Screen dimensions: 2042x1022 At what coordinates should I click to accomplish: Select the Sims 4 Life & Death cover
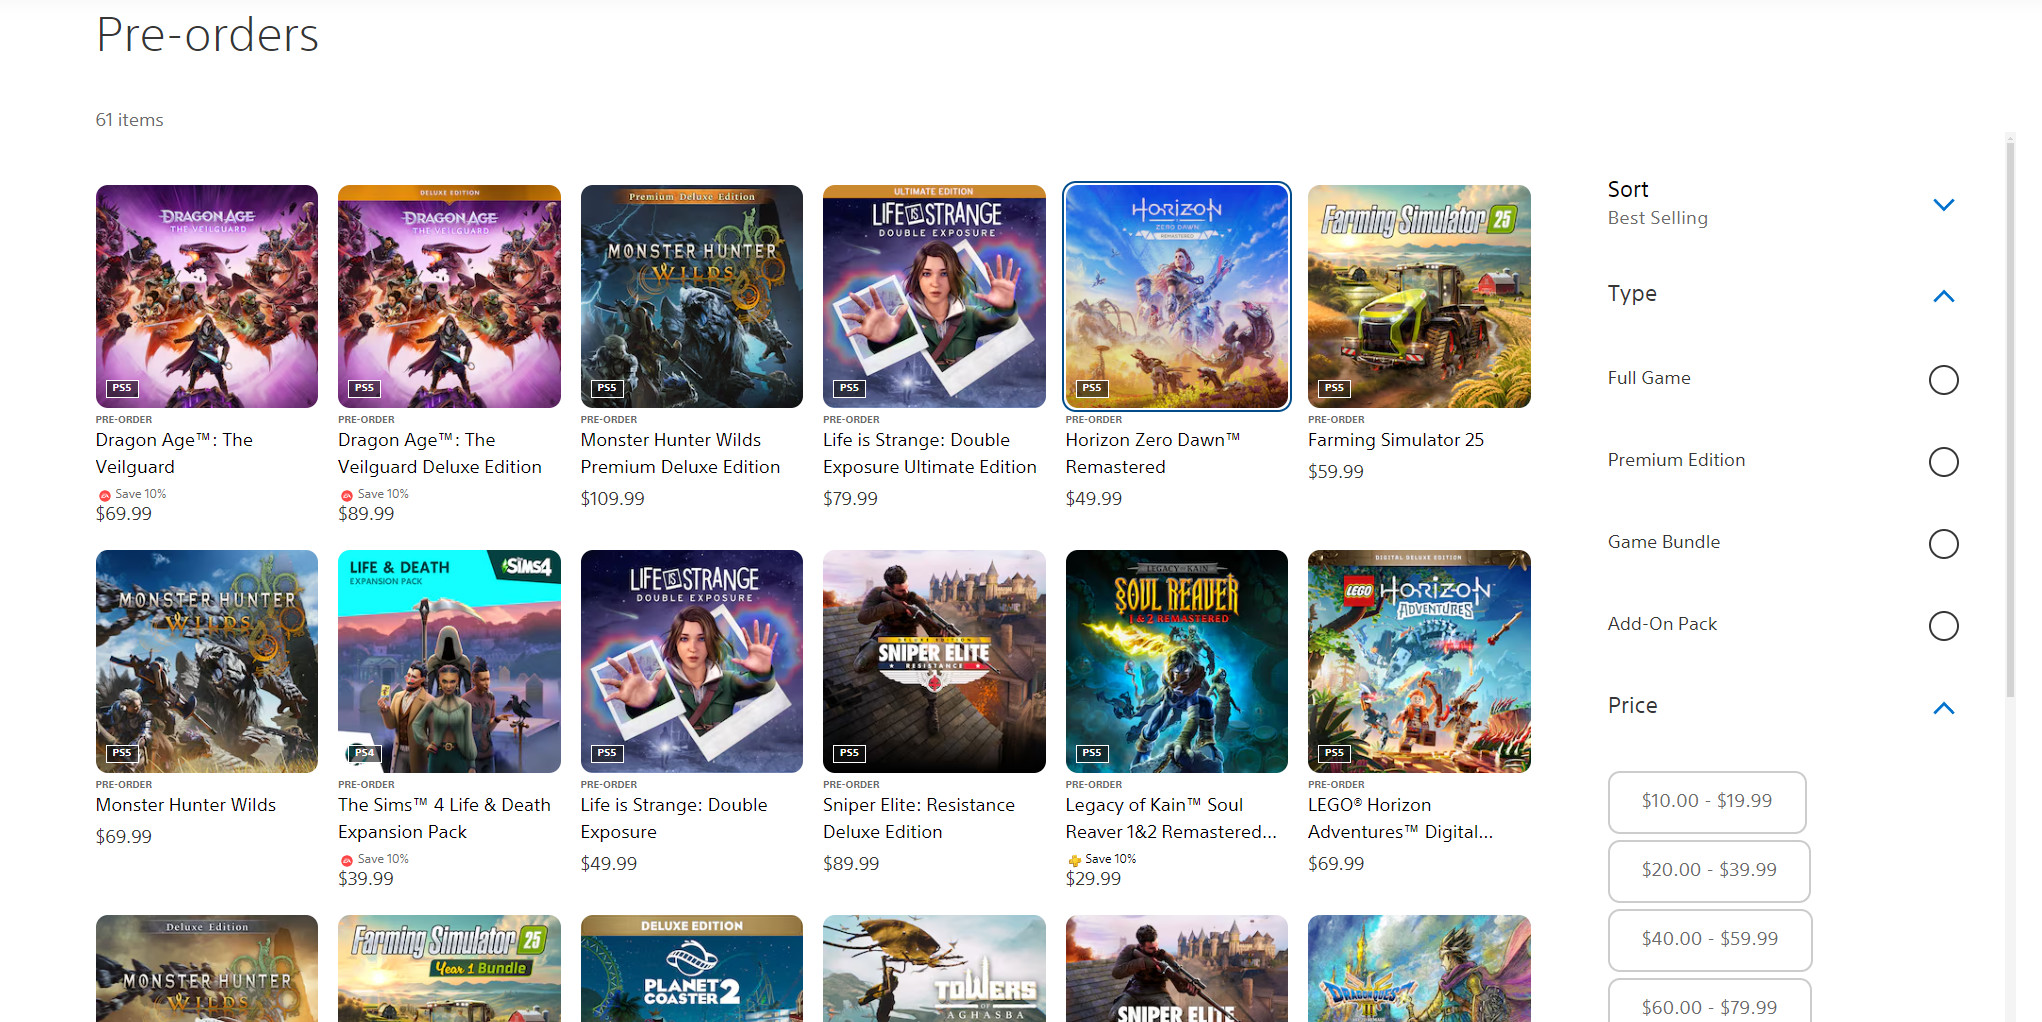pyautogui.click(x=449, y=661)
